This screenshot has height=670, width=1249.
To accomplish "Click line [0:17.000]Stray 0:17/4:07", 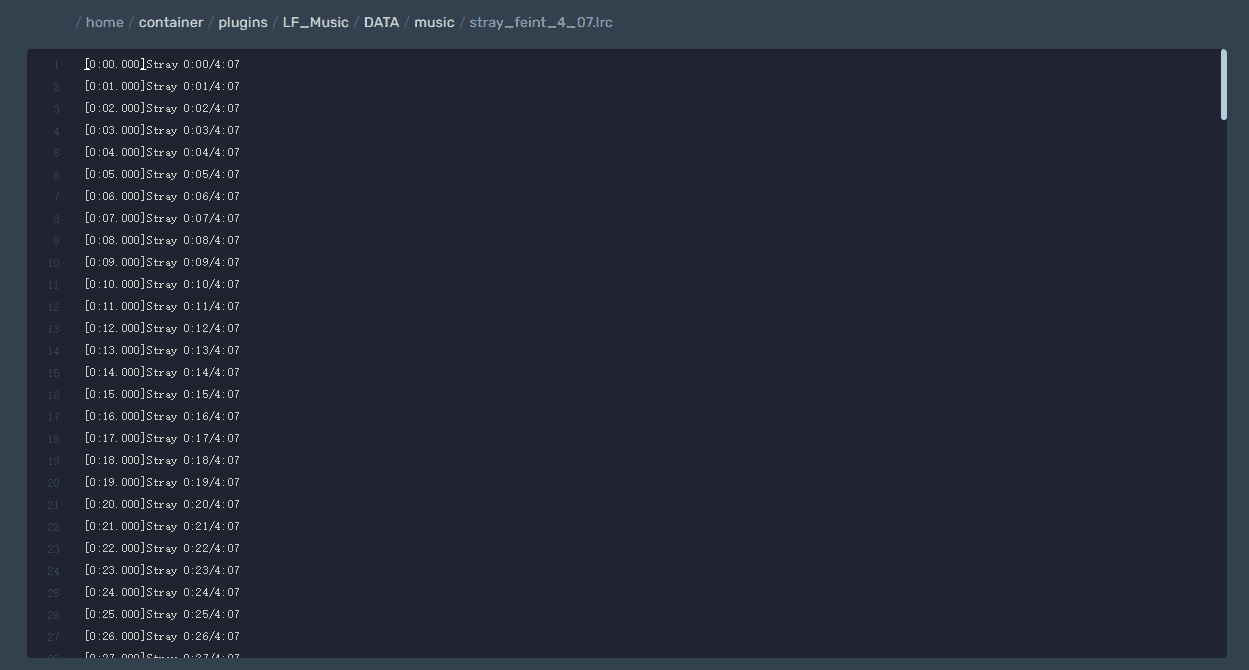I will click(162, 438).
